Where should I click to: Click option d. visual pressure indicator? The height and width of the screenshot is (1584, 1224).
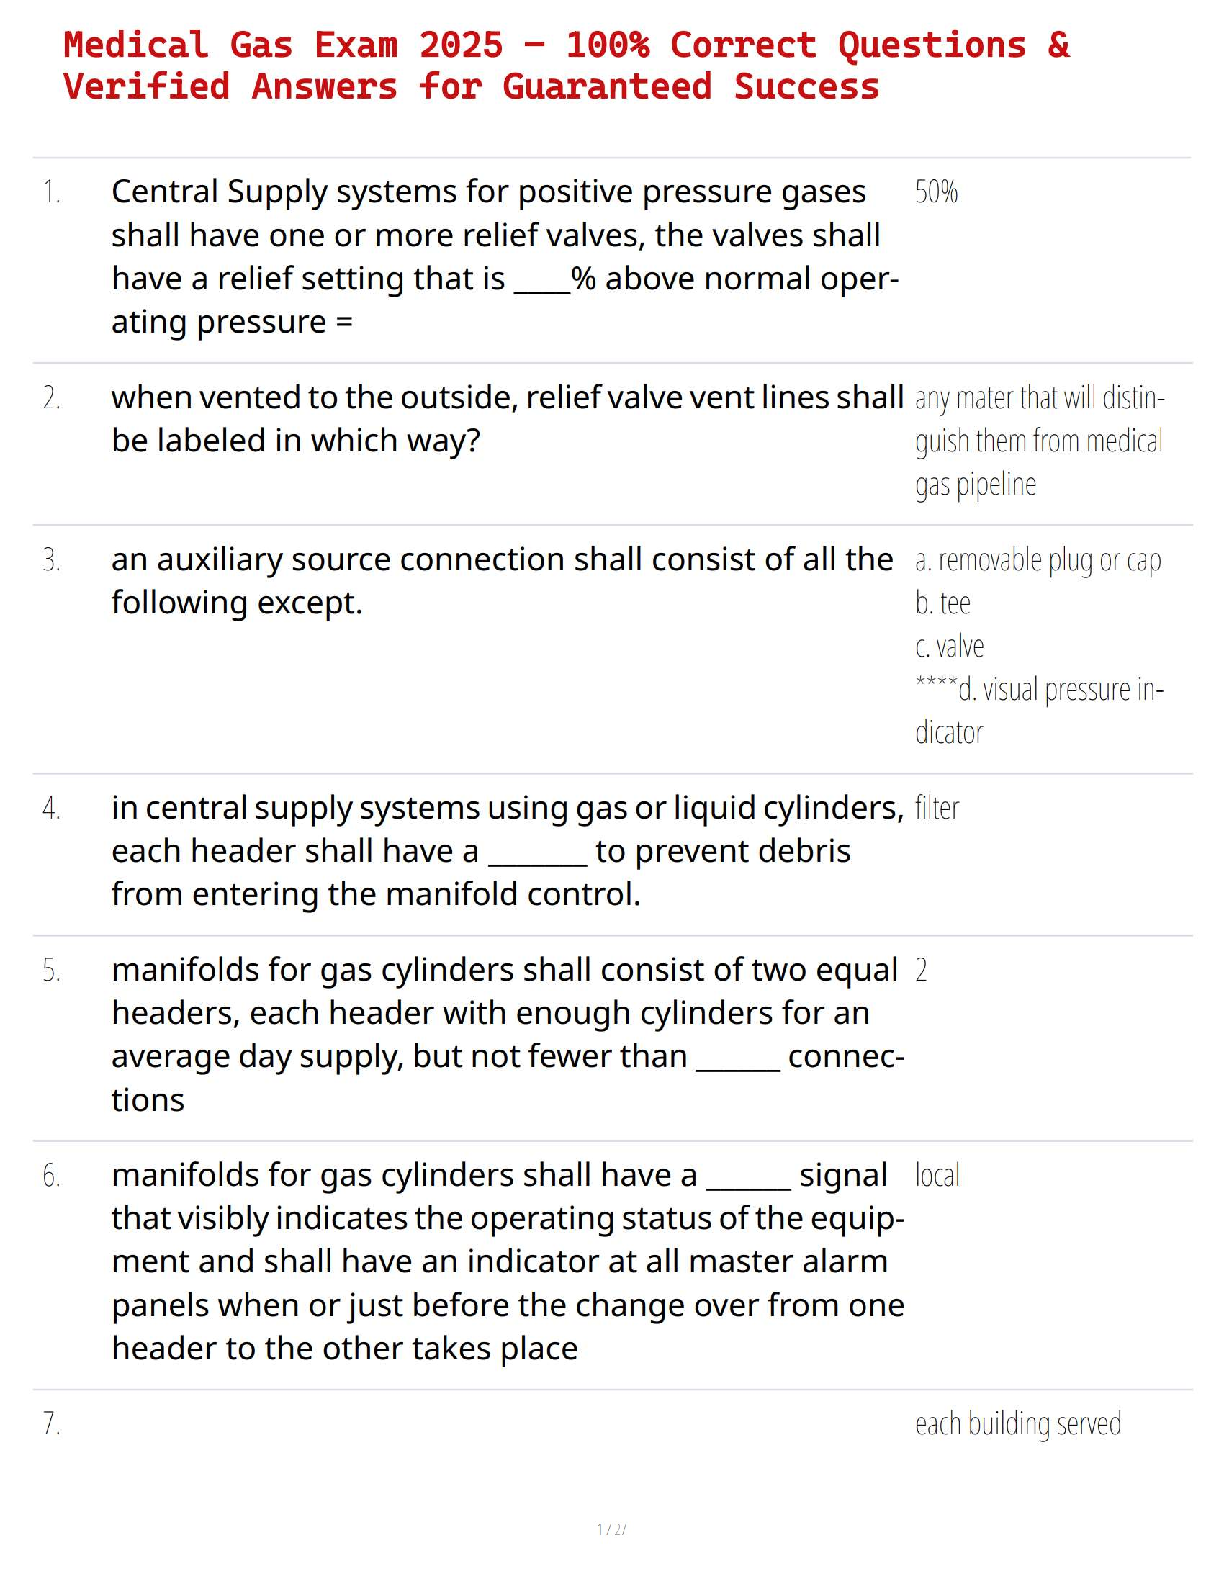[x=1039, y=711]
